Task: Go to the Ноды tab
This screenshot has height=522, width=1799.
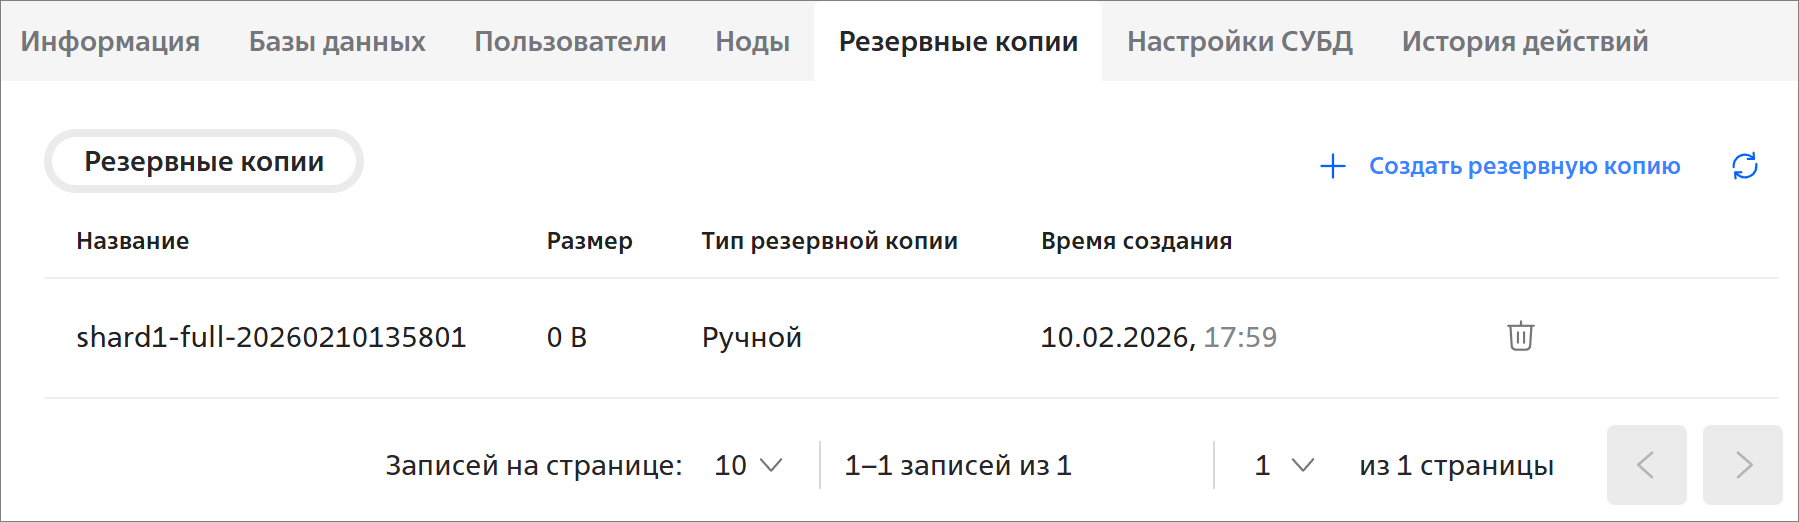Action: click(752, 41)
